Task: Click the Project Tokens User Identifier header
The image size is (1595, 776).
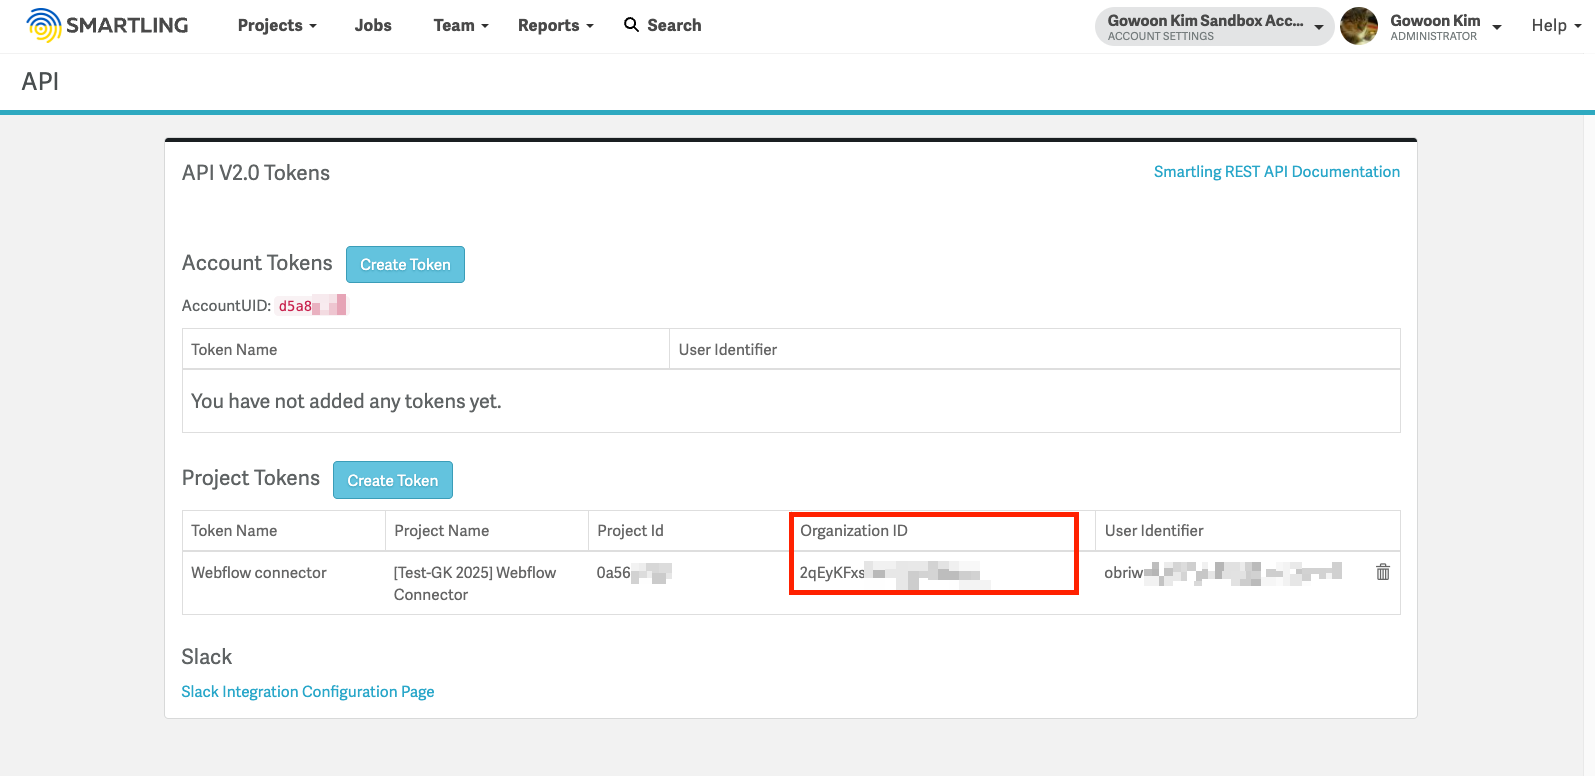Action: coord(1154,531)
